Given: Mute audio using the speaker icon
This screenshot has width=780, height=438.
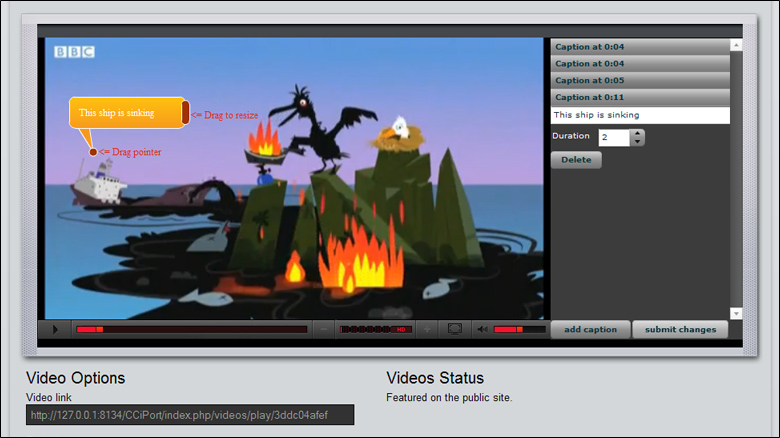Looking at the screenshot, I should (482, 329).
